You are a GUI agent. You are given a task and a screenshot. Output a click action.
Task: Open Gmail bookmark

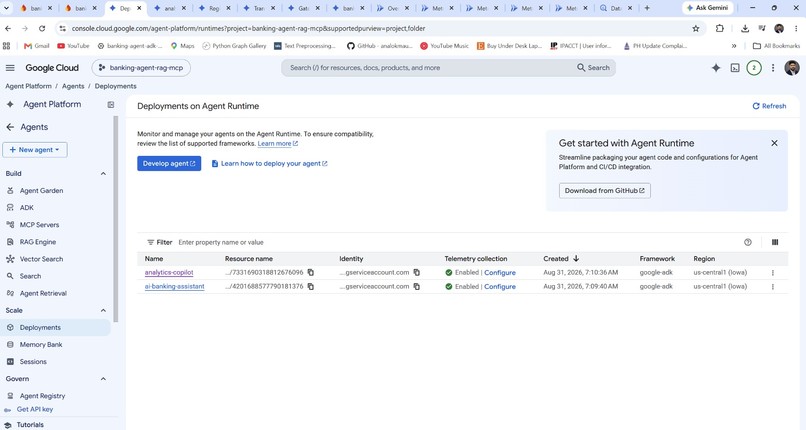[36, 46]
